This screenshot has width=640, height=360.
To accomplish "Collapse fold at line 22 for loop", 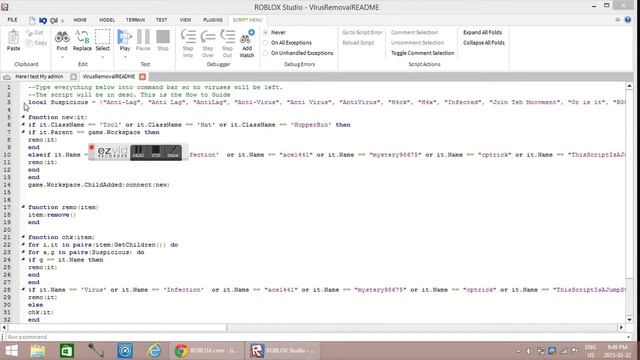I will click(x=23, y=244).
